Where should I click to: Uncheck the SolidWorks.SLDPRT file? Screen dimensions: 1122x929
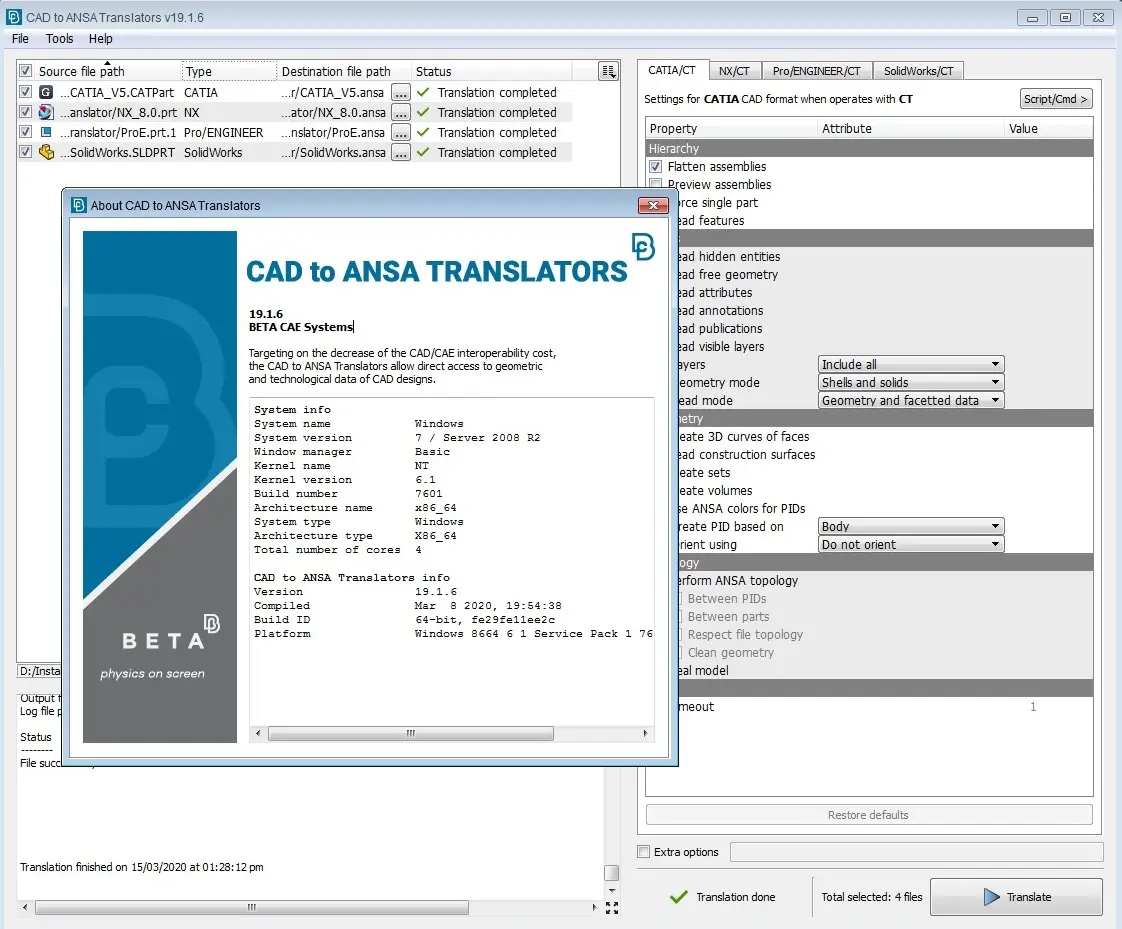tap(26, 152)
